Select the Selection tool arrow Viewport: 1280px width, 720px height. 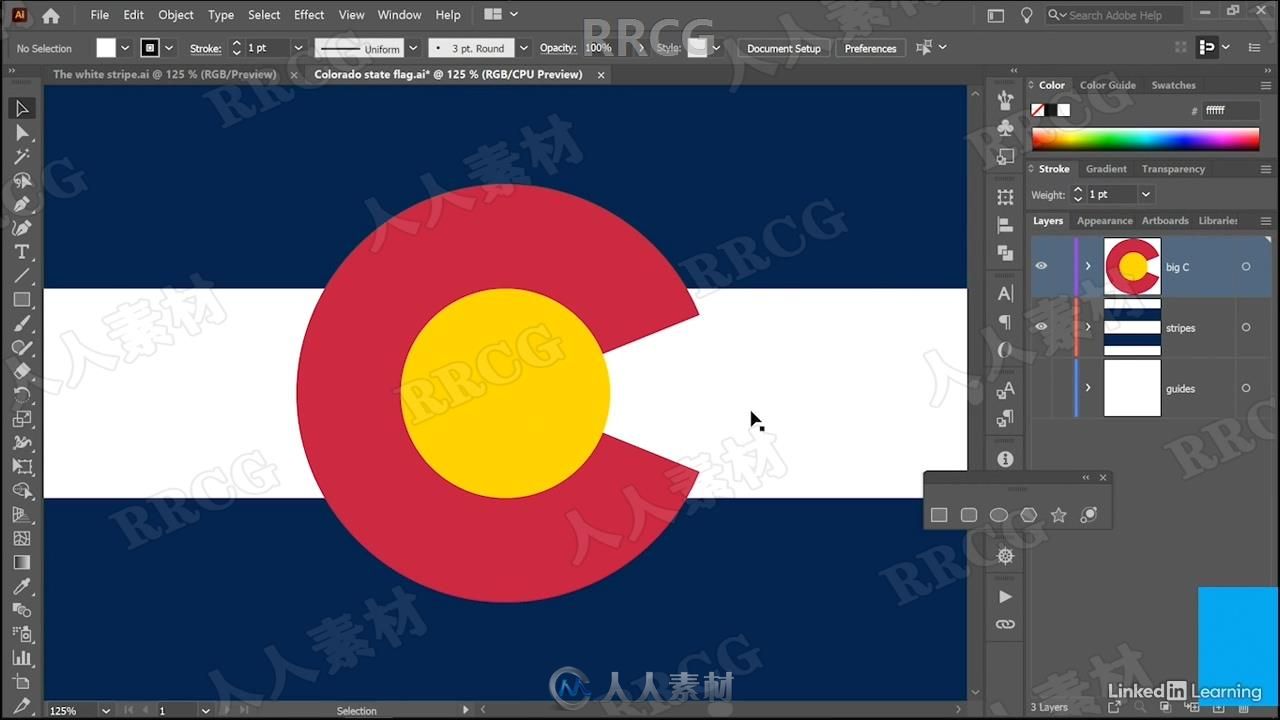(22, 108)
